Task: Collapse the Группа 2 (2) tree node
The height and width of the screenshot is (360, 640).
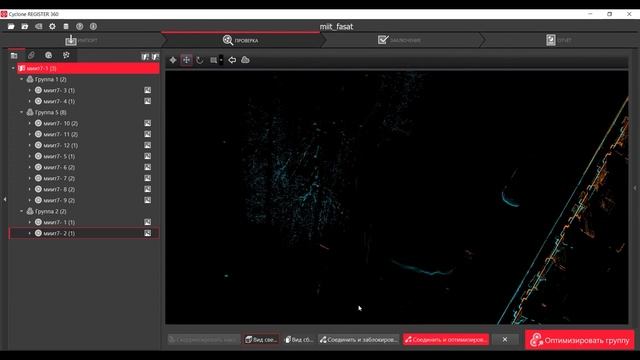Action: (x=22, y=211)
